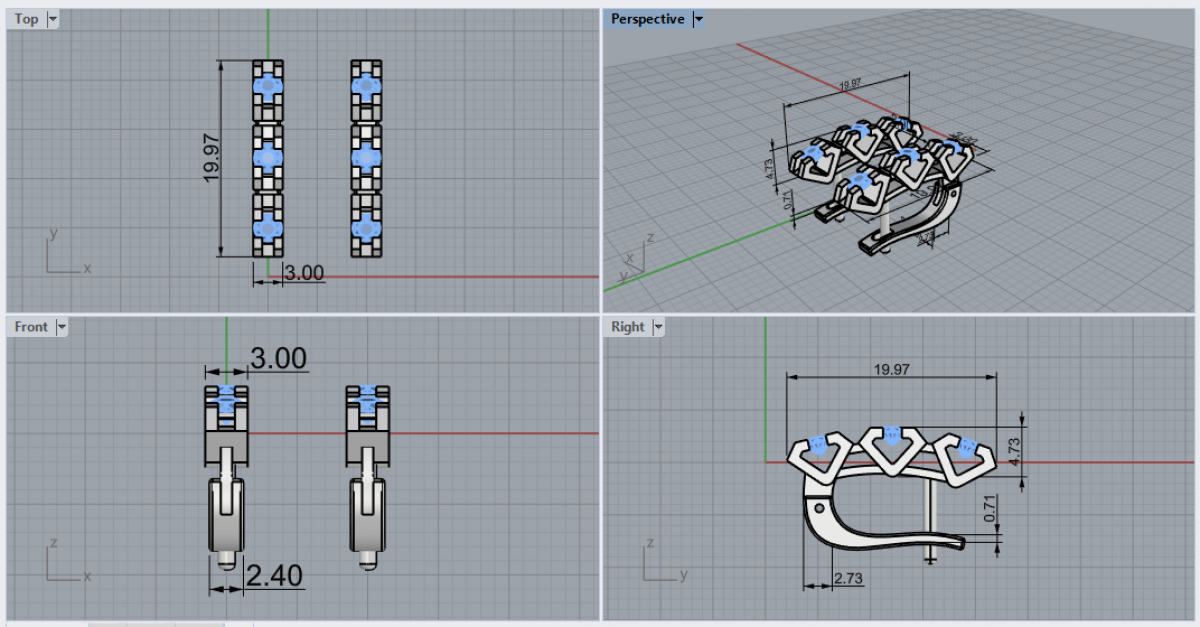
Task: Open the Perspective viewport dropdown menu arrow
Action: click(698, 19)
